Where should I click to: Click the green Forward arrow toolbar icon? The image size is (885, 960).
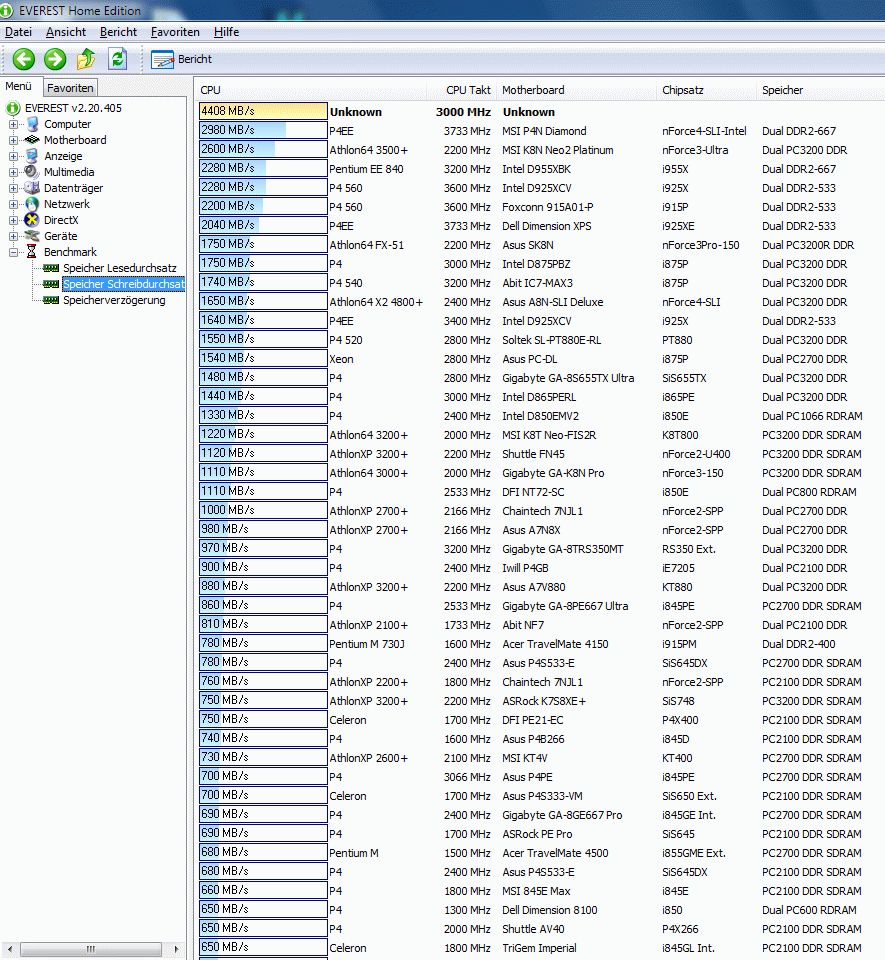pos(55,59)
